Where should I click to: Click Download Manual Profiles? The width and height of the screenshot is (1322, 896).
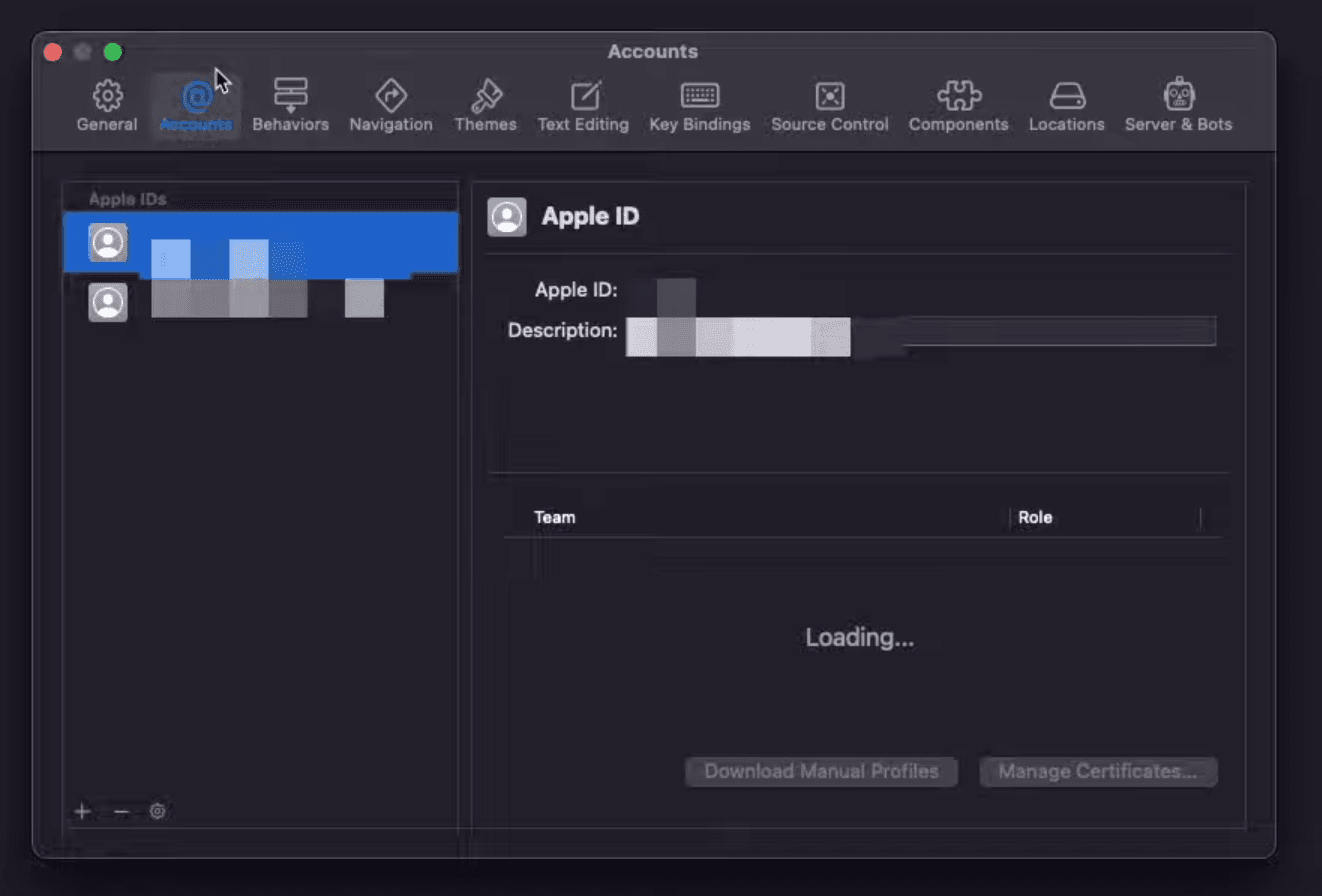(x=820, y=771)
